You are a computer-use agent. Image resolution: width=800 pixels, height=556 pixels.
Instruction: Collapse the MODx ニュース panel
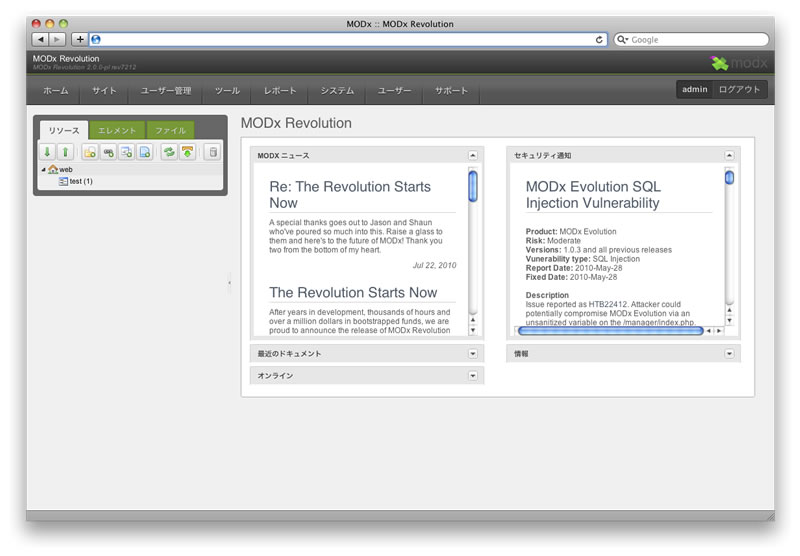[473, 155]
